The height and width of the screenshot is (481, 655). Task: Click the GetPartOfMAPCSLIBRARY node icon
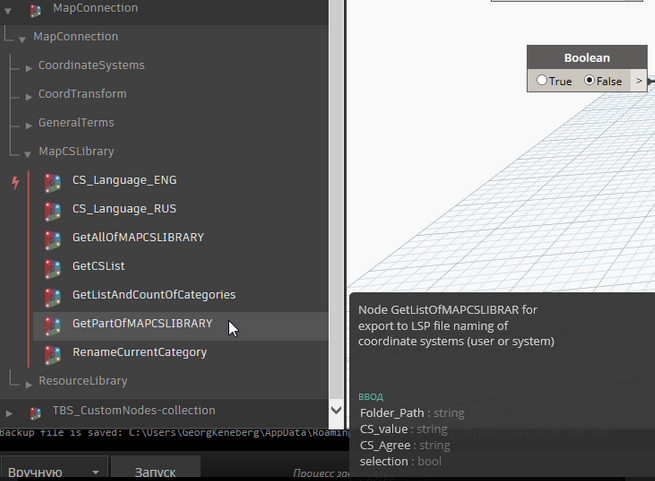[53, 324]
